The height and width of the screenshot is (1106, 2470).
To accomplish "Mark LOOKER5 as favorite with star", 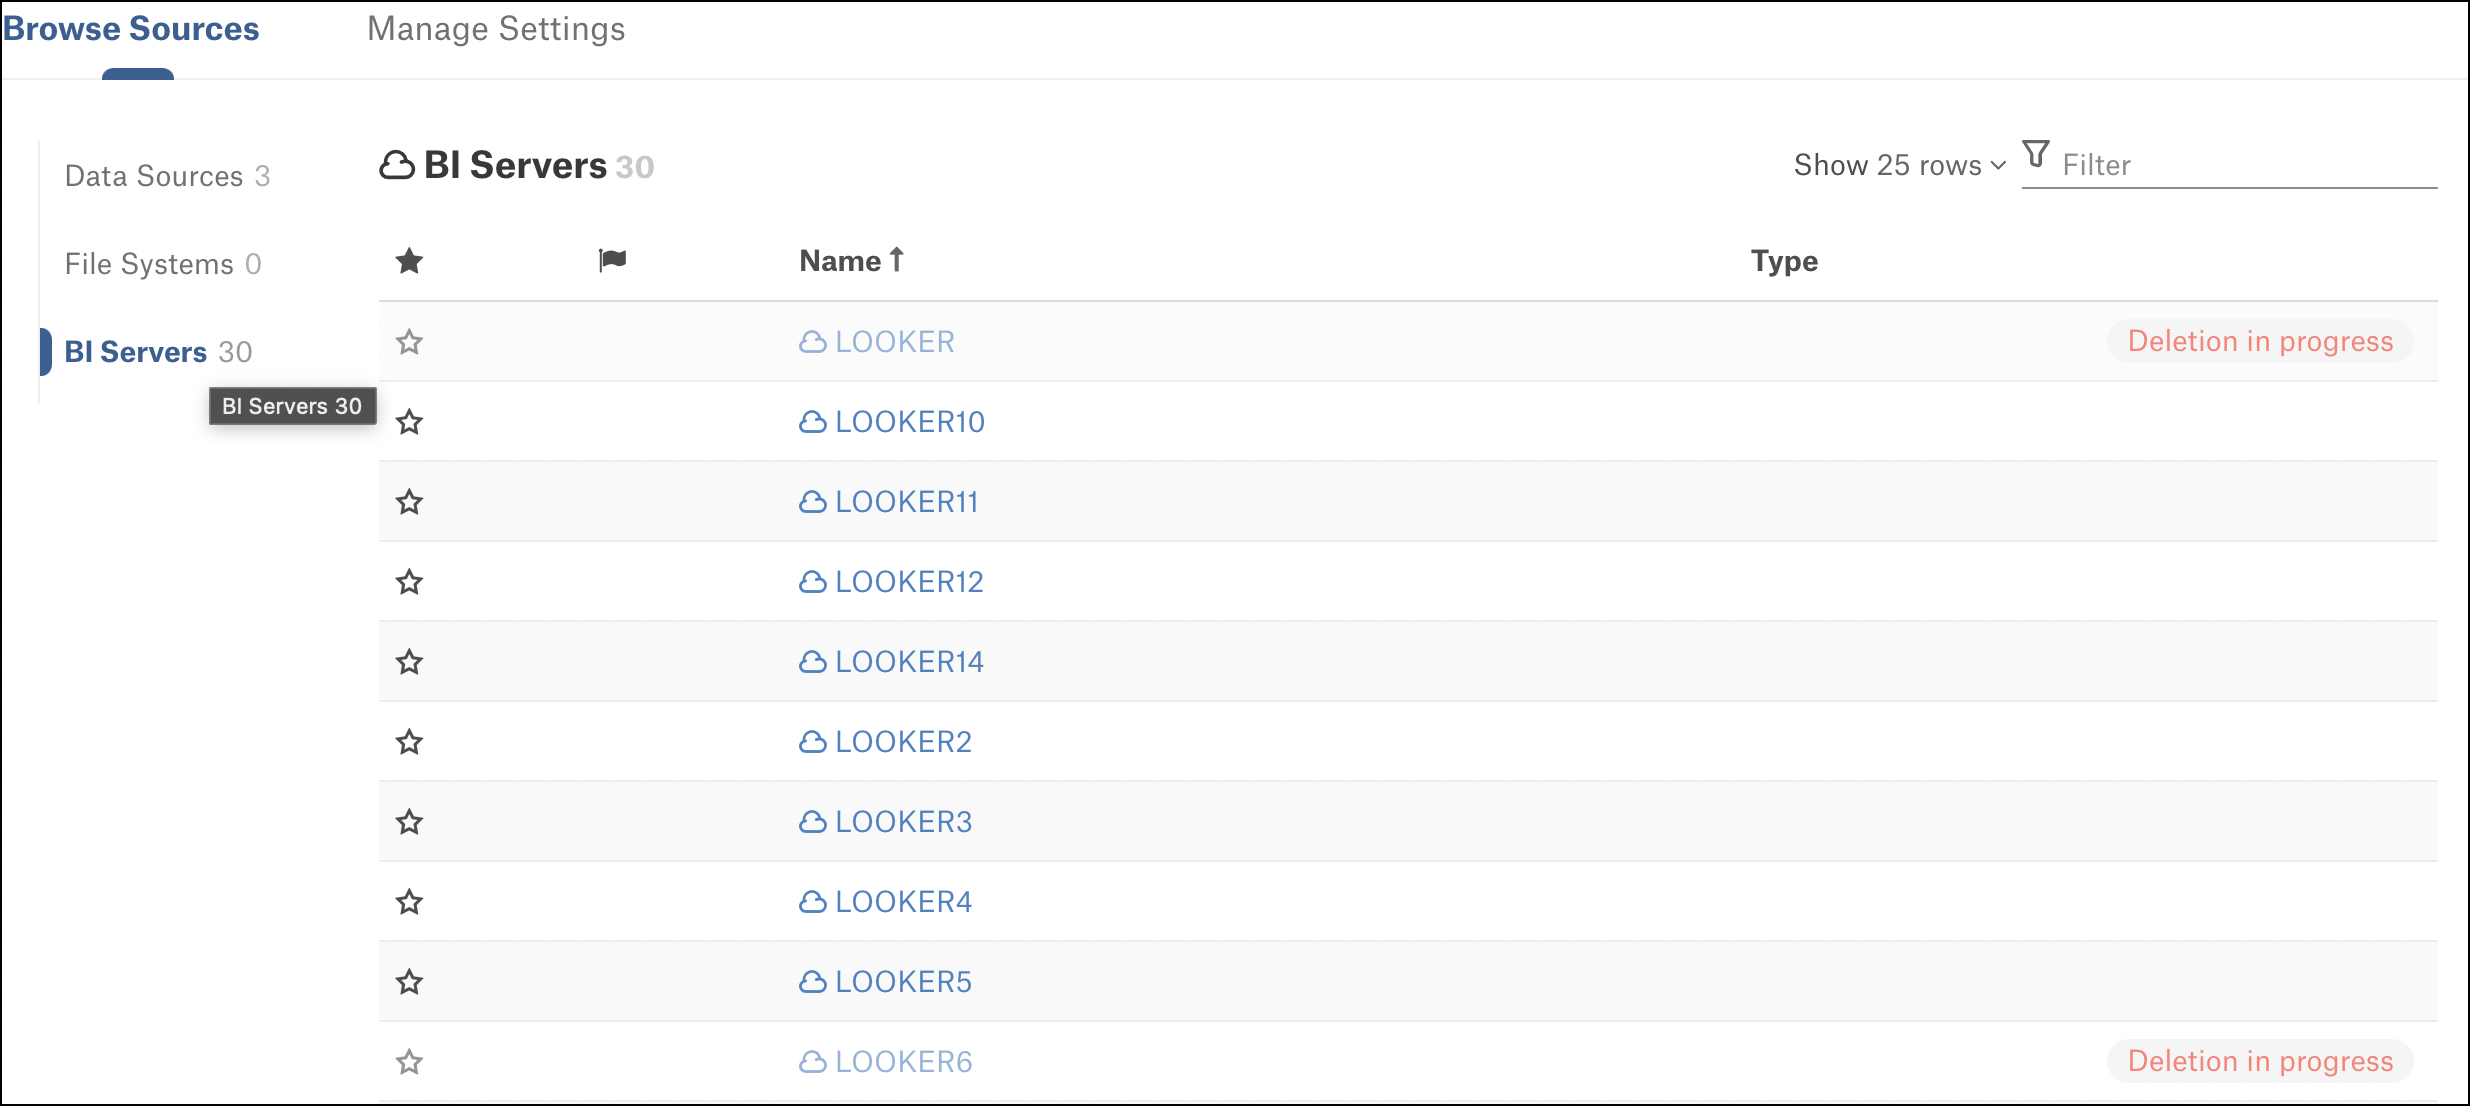I will point(409,982).
